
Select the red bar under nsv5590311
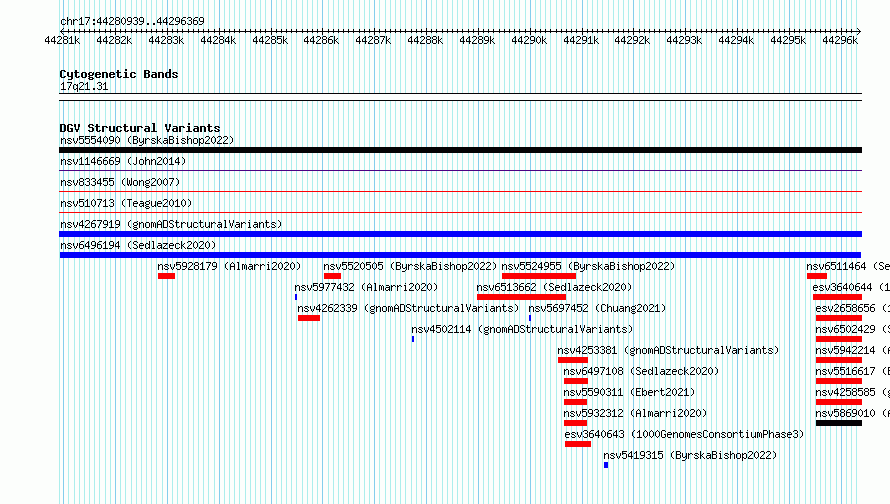coord(576,402)
